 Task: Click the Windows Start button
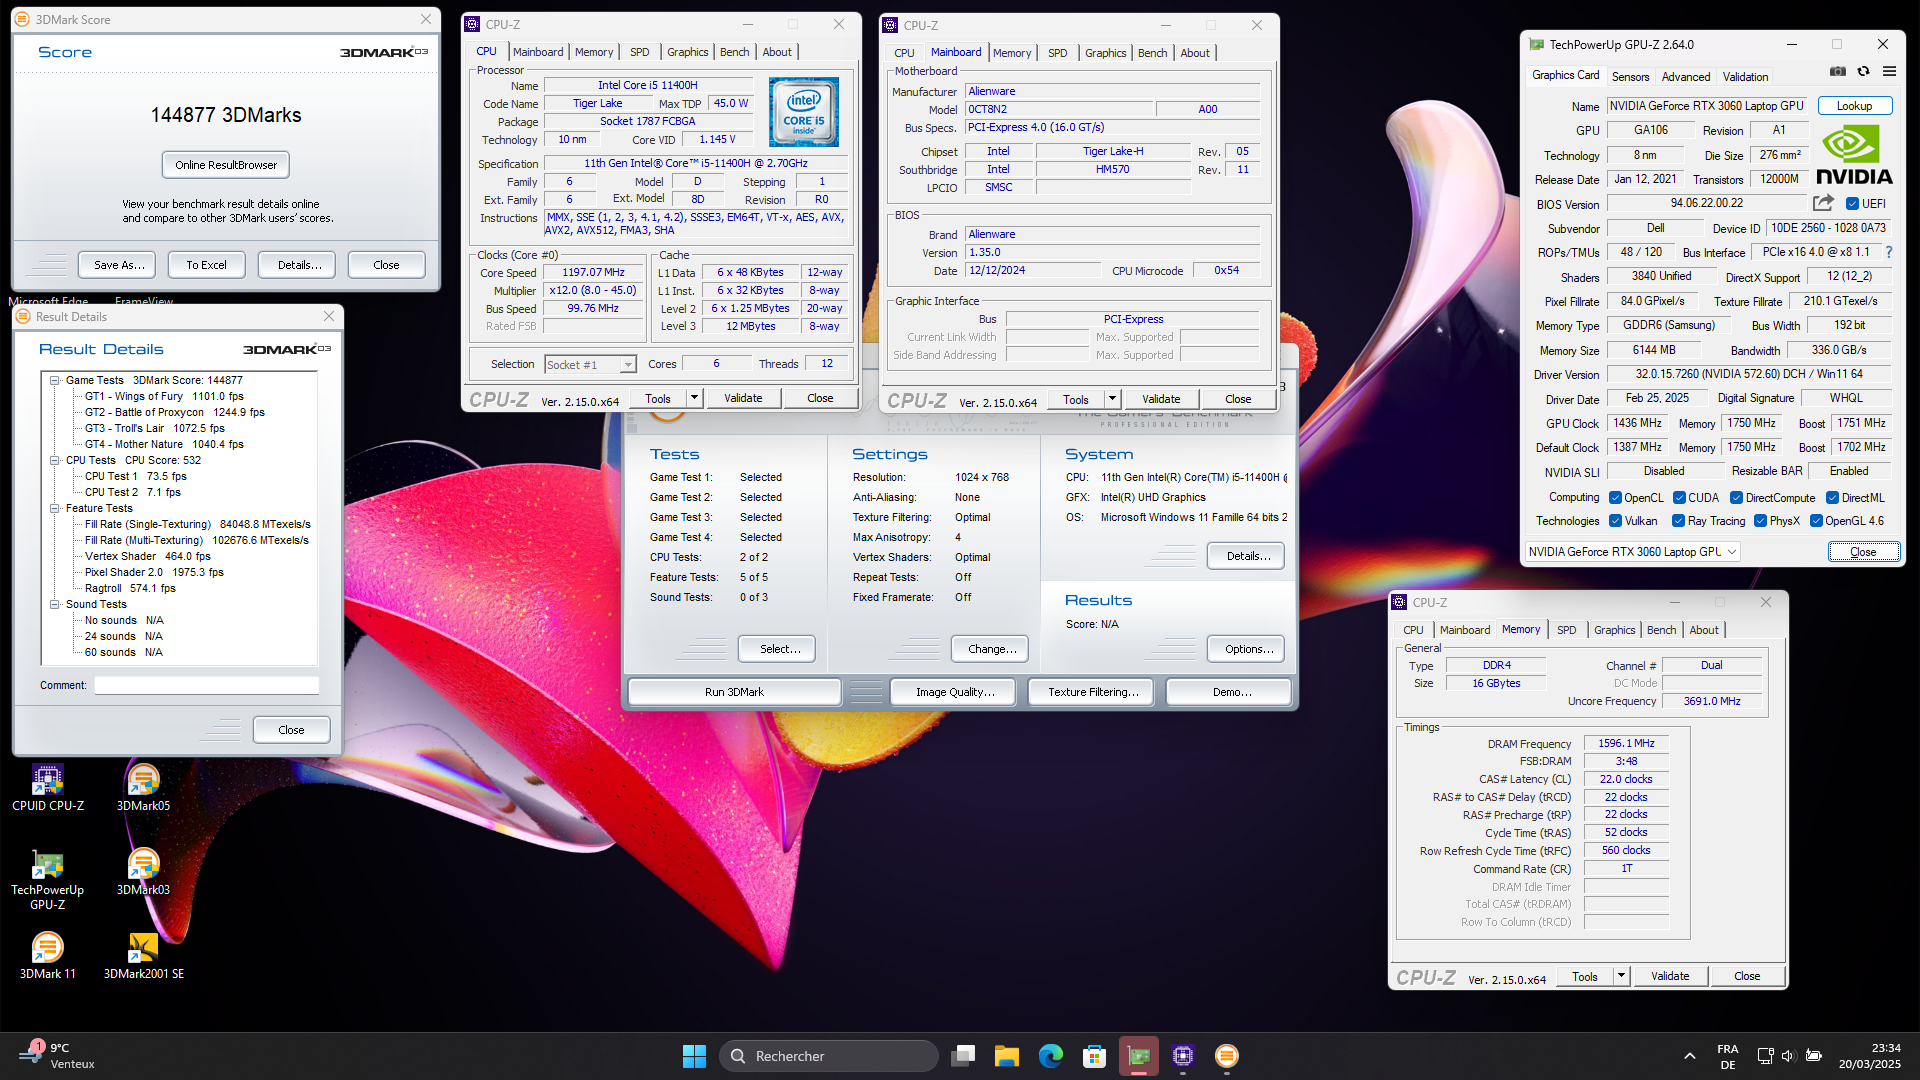click(694, 1056)
